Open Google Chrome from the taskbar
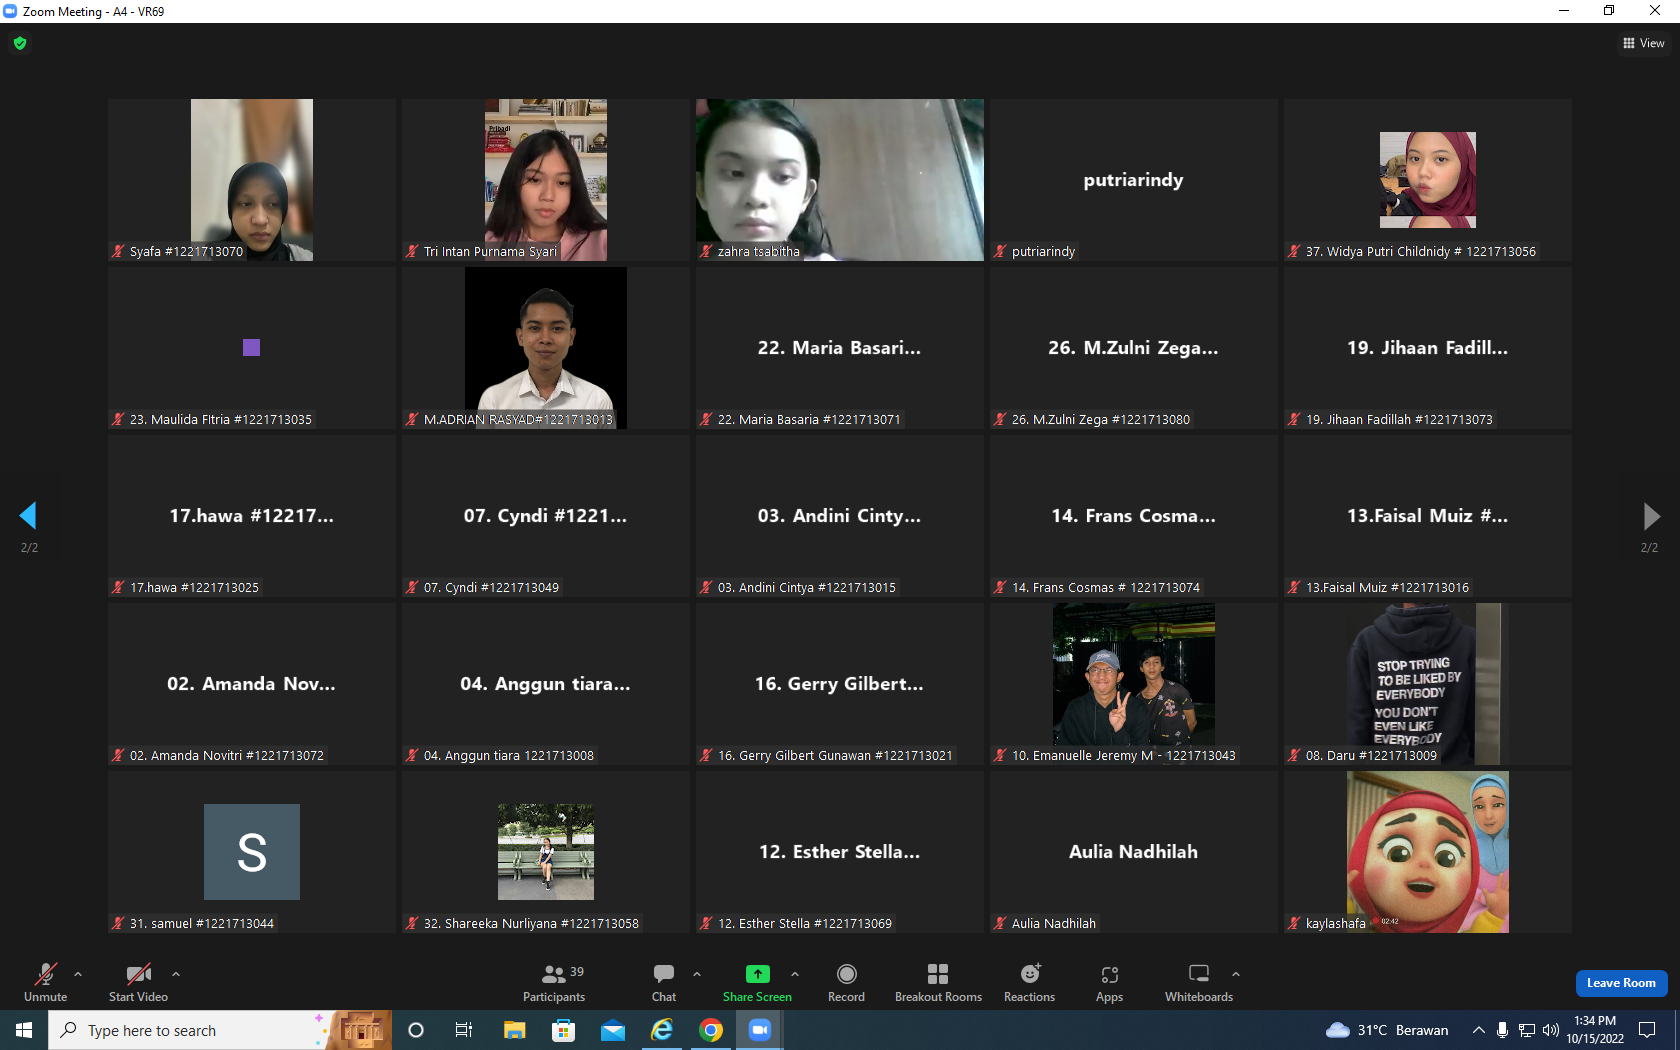The image size is (1680, 1050). tap(711, 1030)
